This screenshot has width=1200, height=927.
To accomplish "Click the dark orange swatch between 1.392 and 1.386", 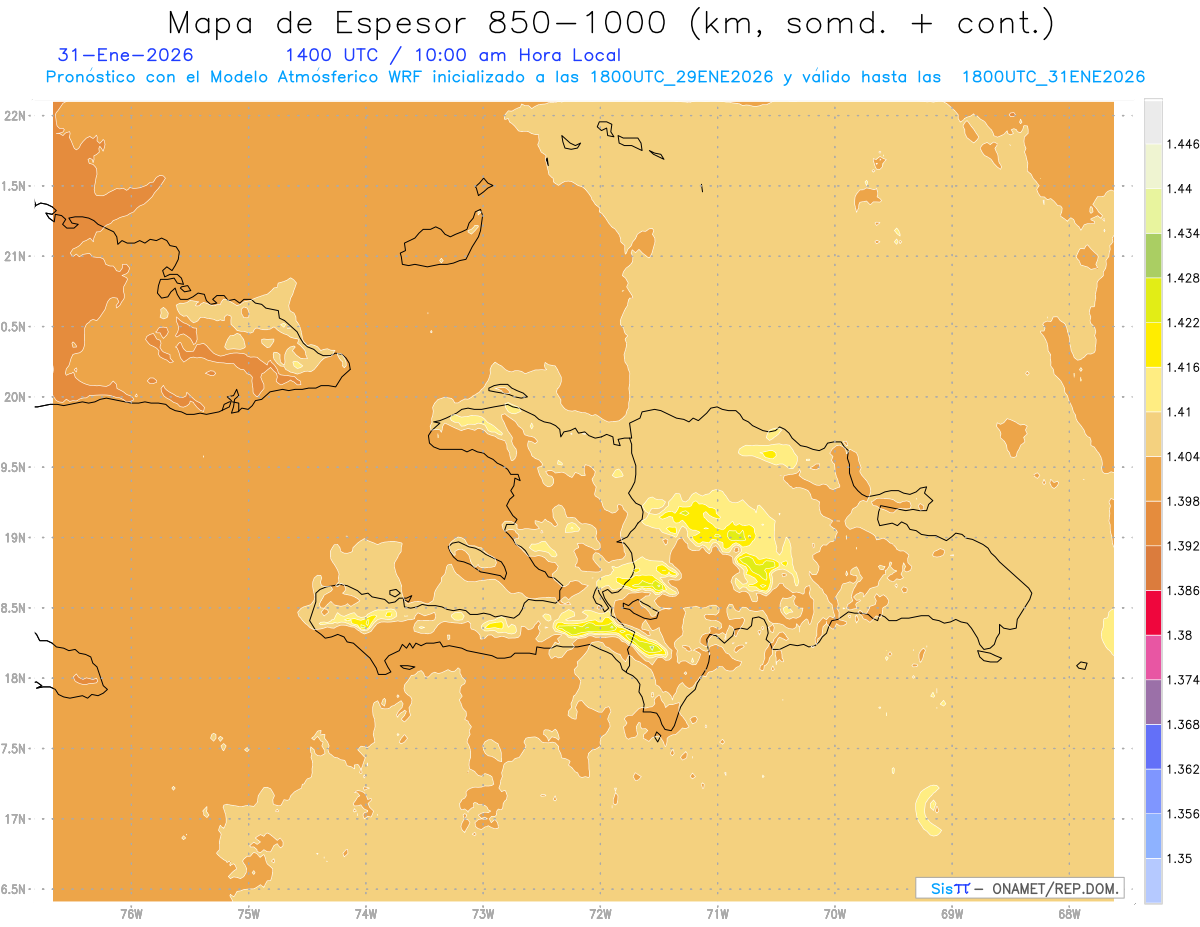I will click(1153, 568).
